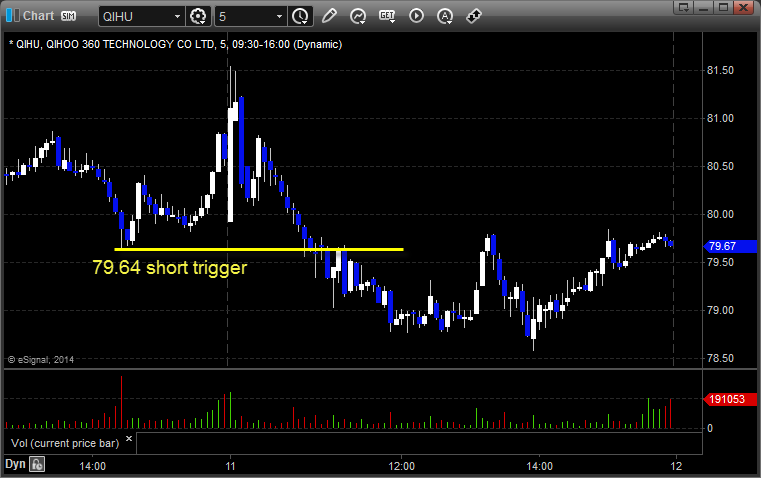Screen dimensions: 761x478
Task: Click the 78.50 price axis label
Action: (x=720, y=359)
